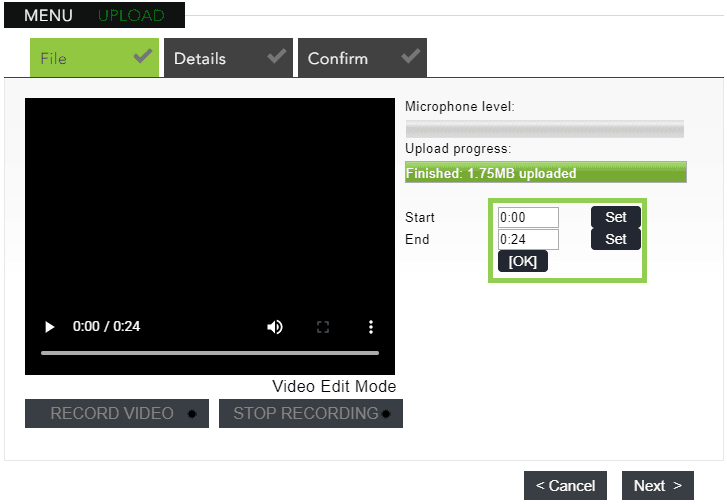This screenshot has width=727, height=504.
Task: Click the 0:00 / 0:24 time display
Action: (x=106, y=326)
